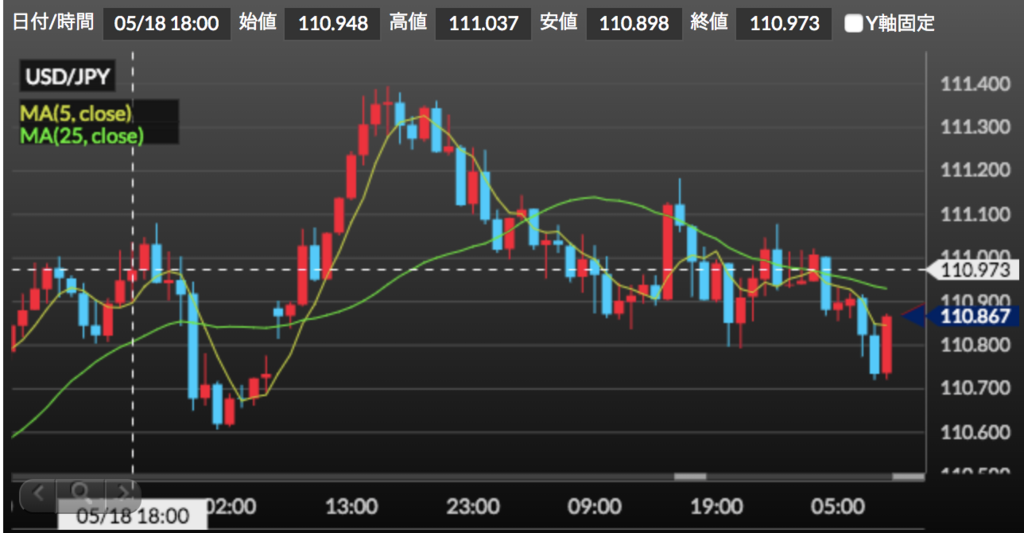Click the 始値 label

(257, 22)
